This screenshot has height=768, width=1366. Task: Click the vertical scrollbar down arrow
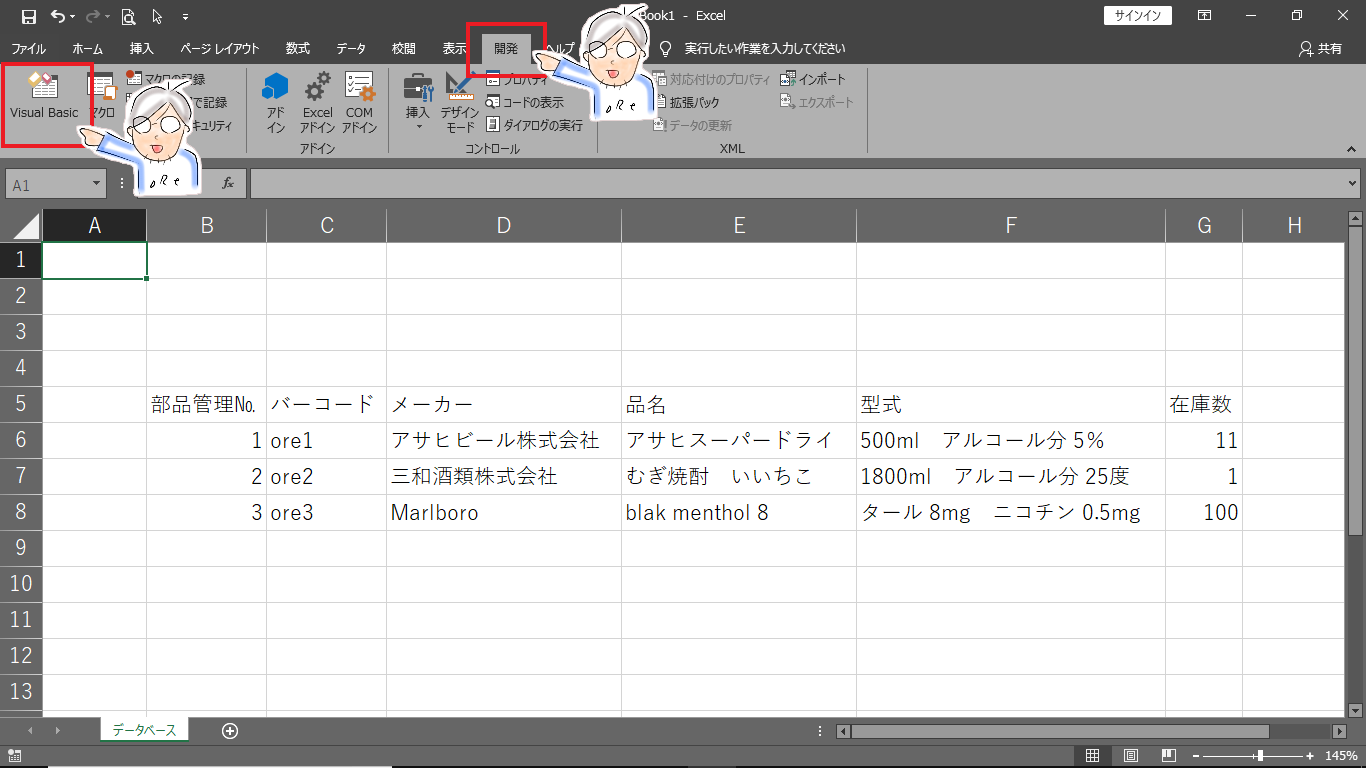(x=1355, y=710)
